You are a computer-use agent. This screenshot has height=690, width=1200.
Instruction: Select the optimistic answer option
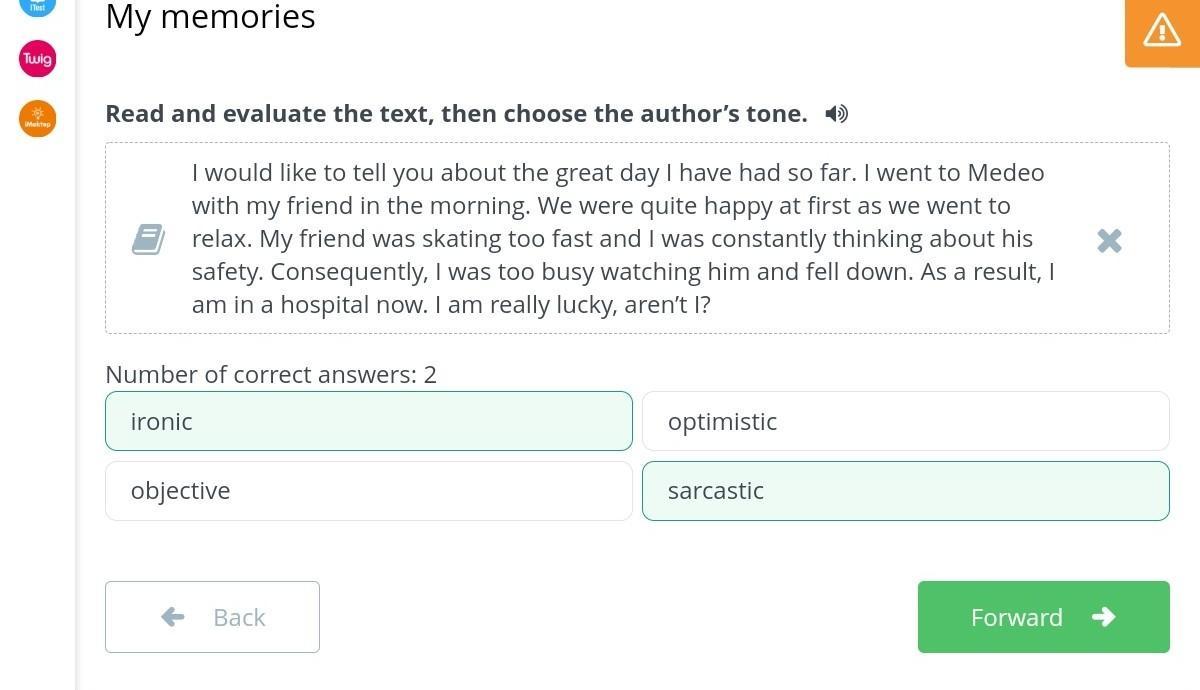905,421
